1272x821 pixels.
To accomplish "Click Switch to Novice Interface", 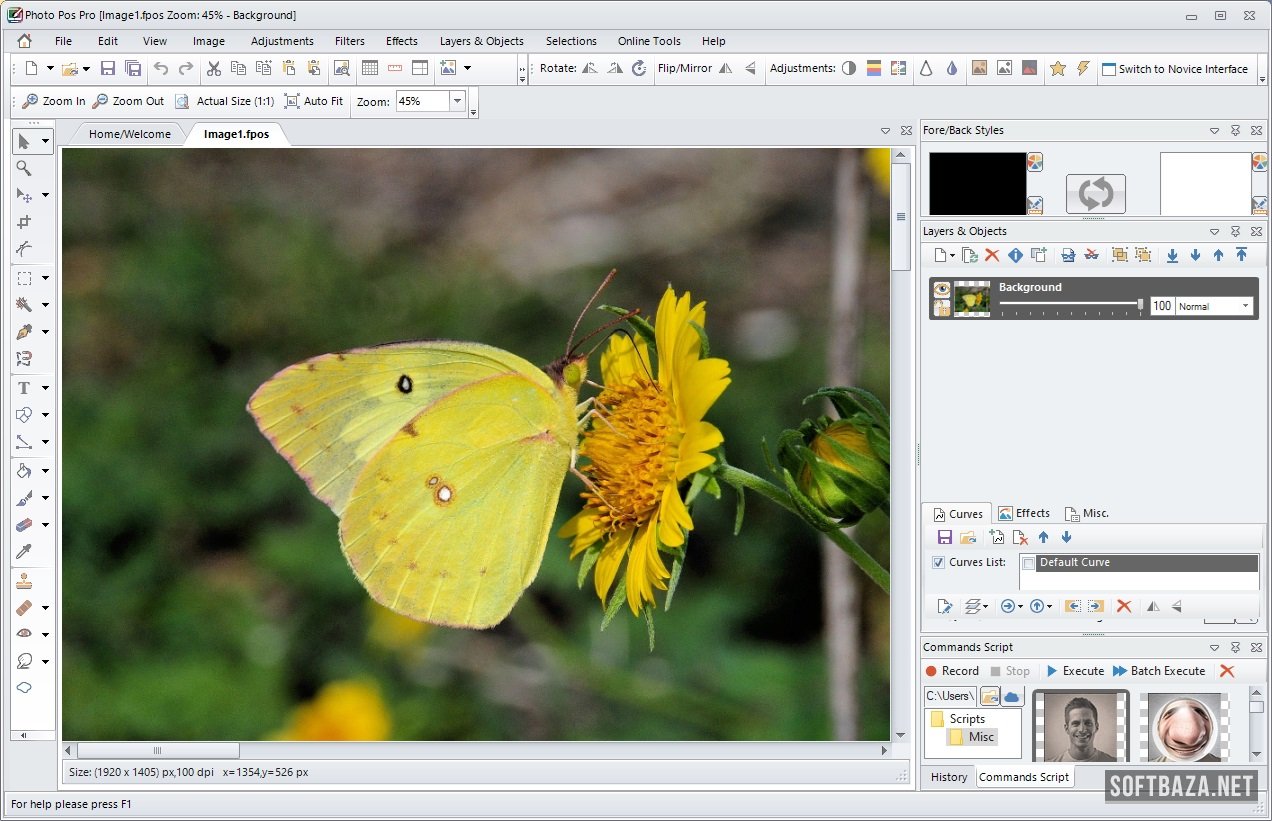I will point(1175,69).
